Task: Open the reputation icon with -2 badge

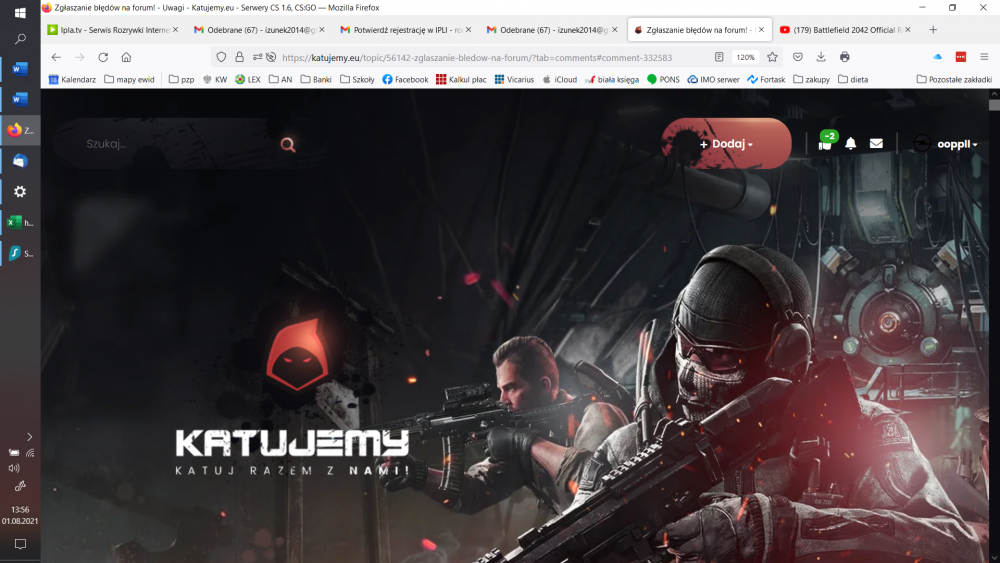Action: click(827, 140)
